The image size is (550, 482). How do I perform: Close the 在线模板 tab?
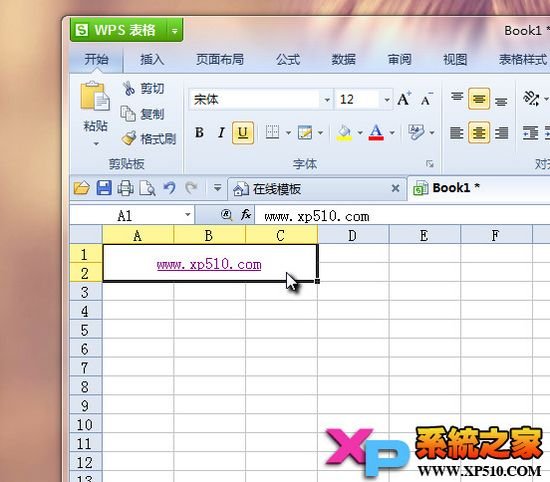pyautogui.click(x=396, y=188)
